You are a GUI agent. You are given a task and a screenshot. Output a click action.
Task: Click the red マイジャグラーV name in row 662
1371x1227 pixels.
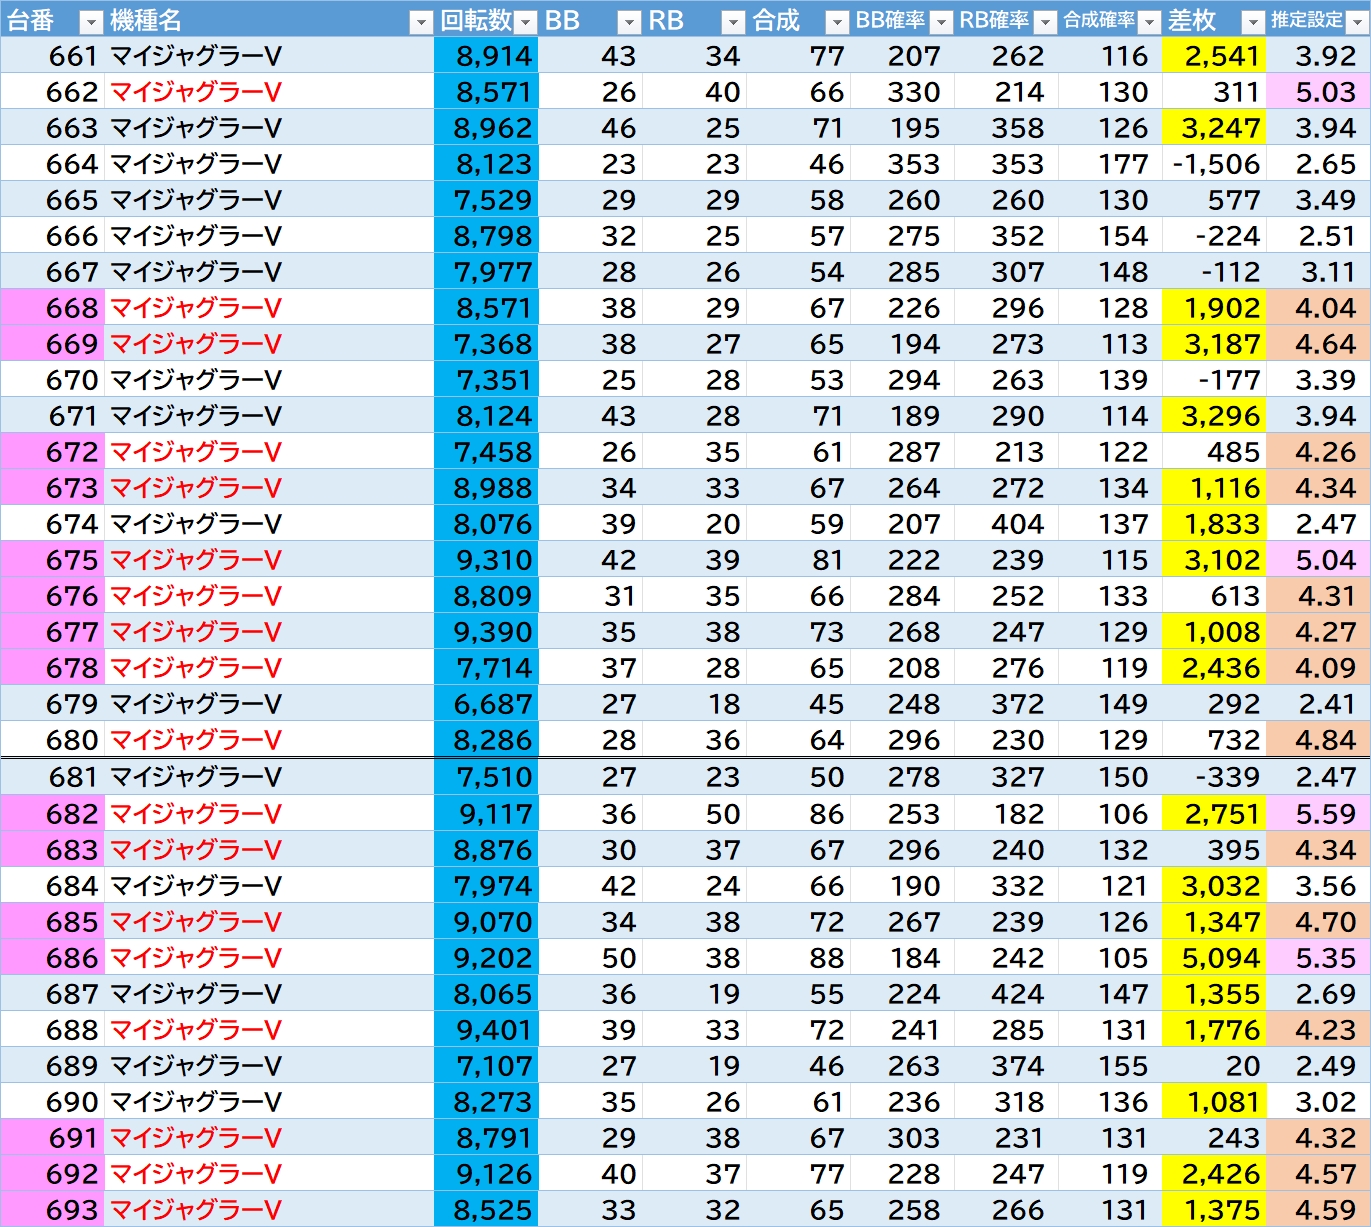tap(196, 92)
